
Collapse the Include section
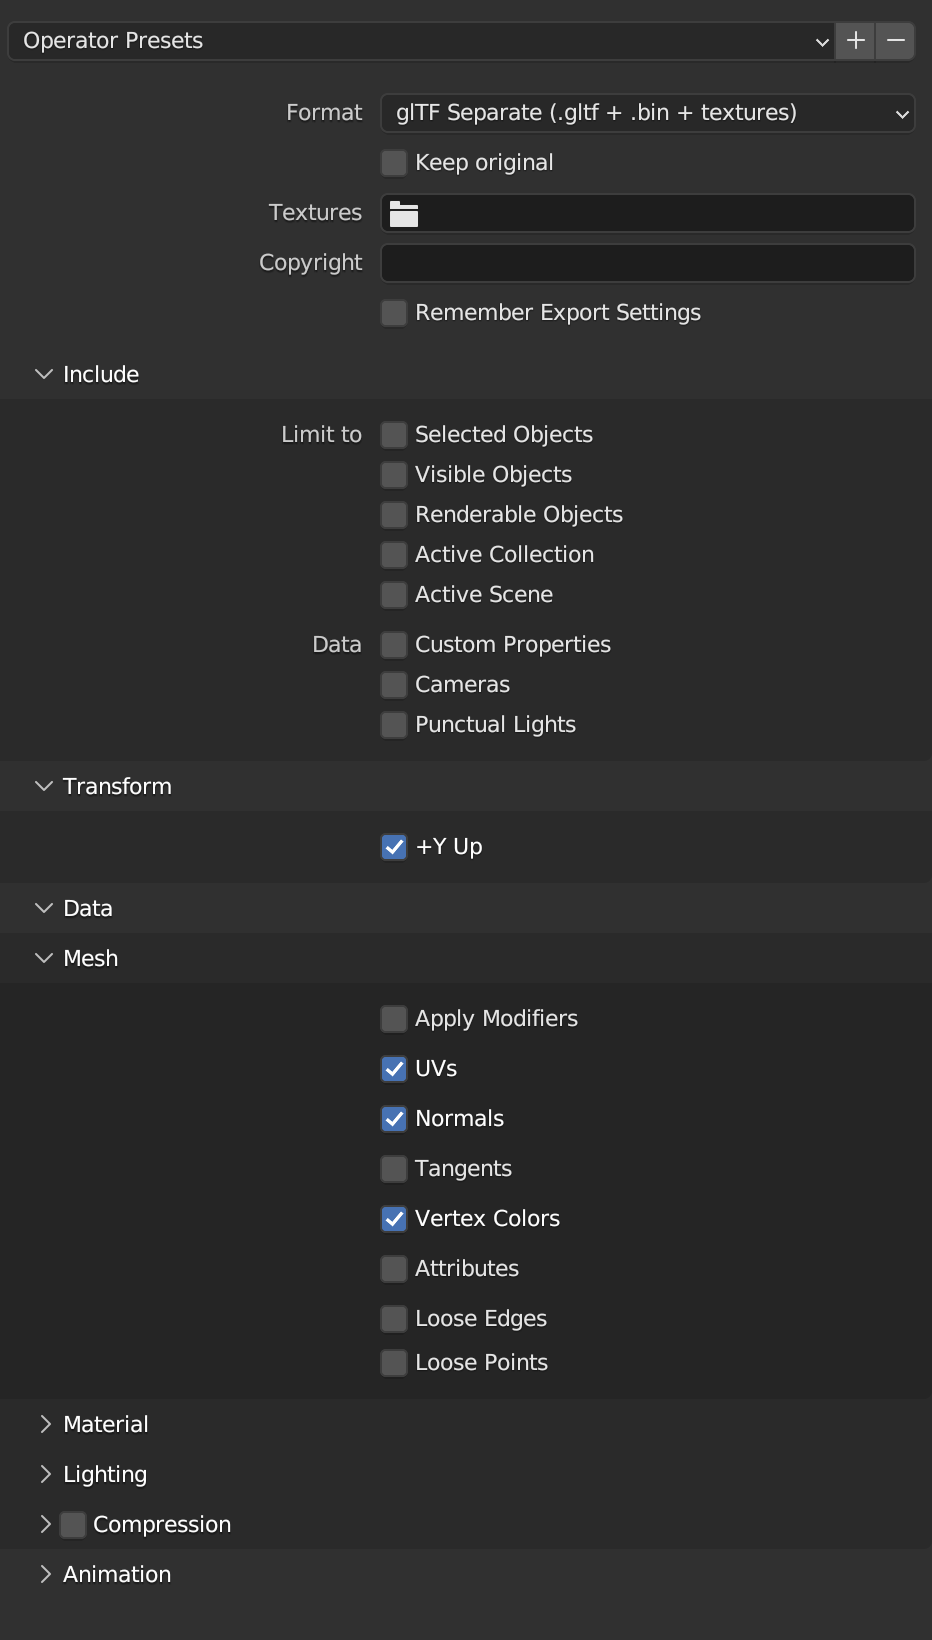click(100, 374)
